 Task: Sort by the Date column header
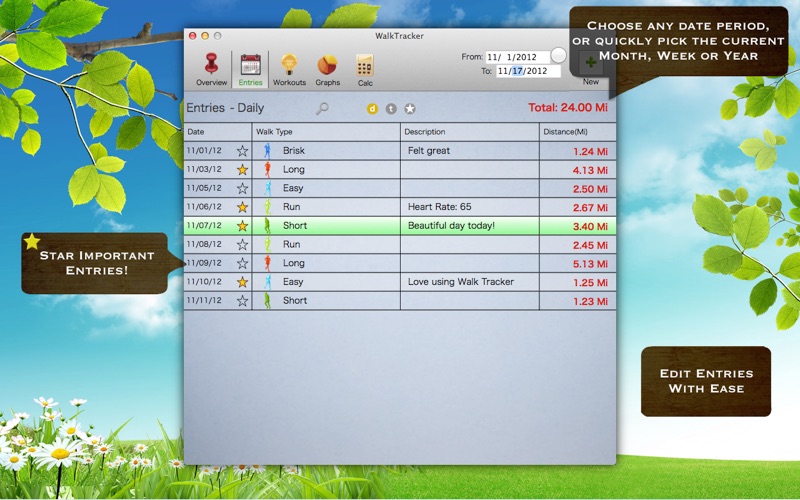[218, 132]
